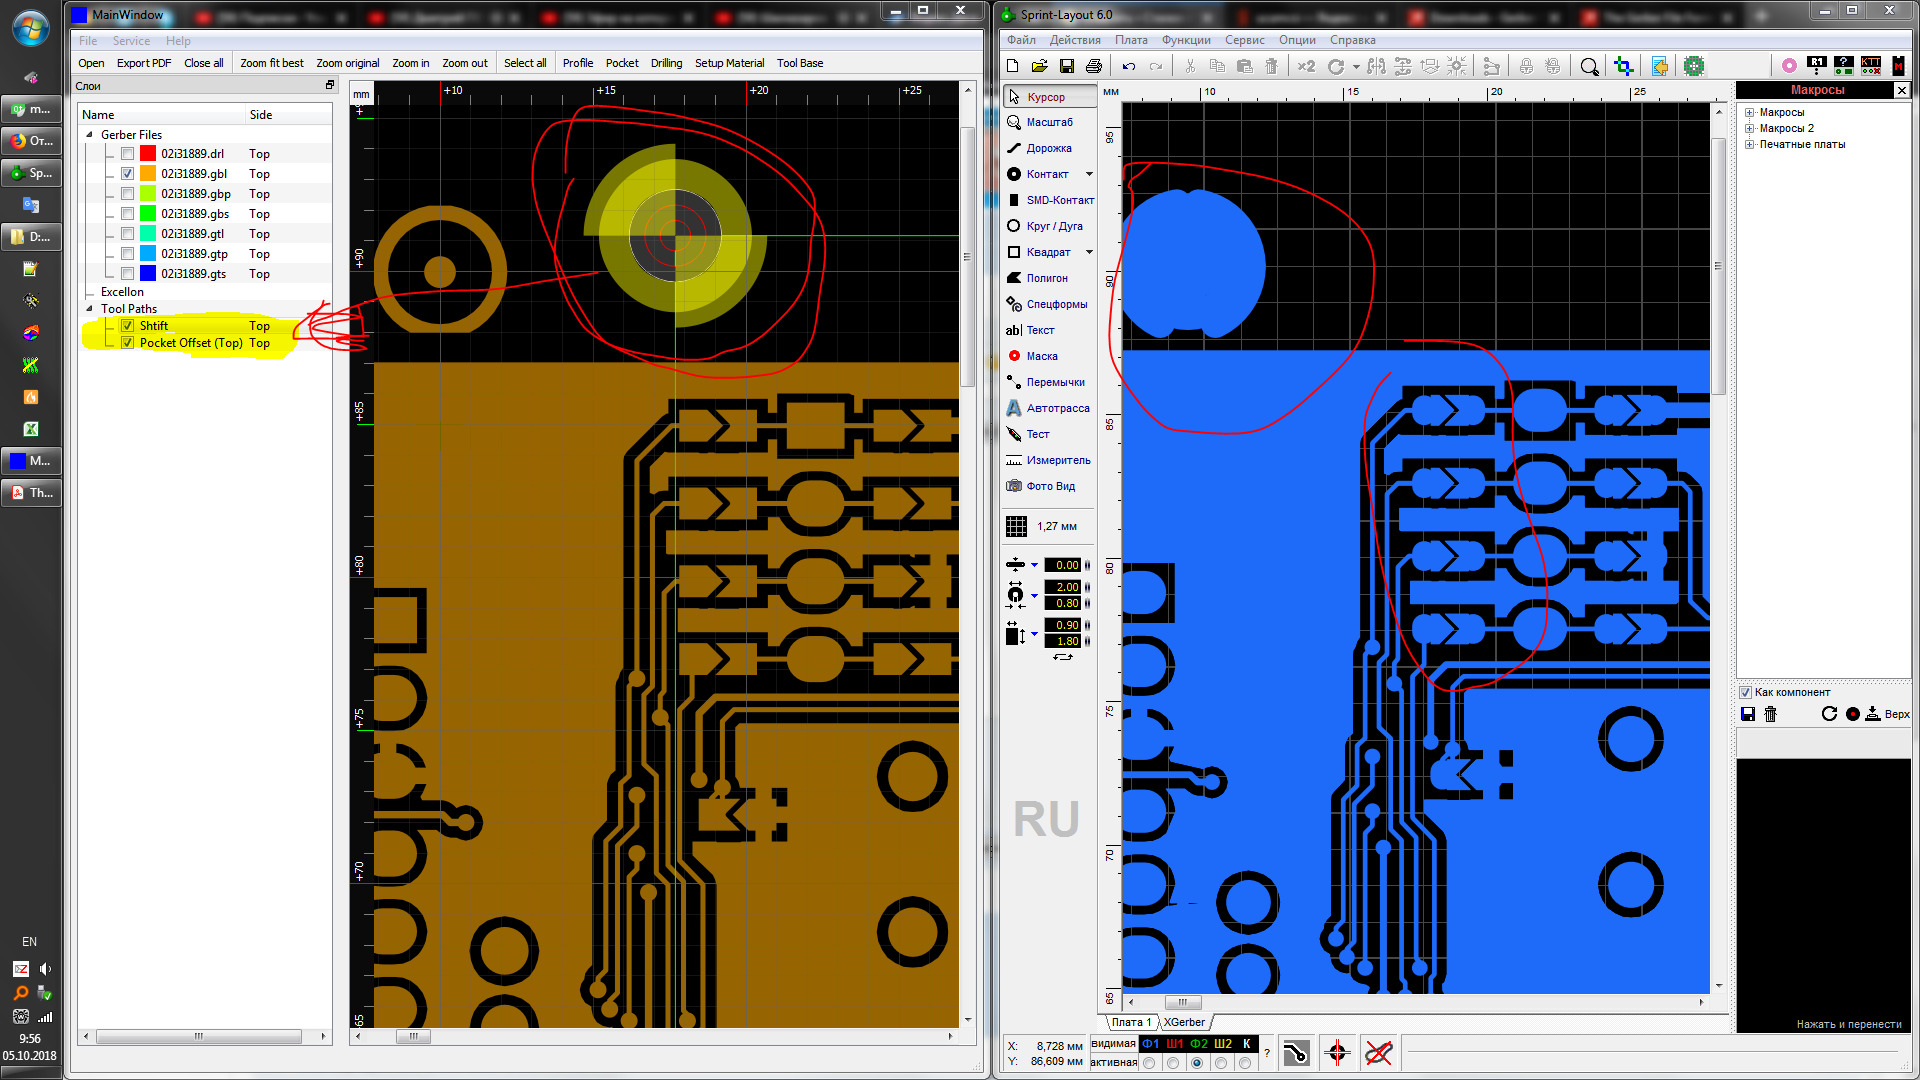Enable the 02i31889.drl layer checkbox
This screenshot has height=1080, width=1920.
128,154
